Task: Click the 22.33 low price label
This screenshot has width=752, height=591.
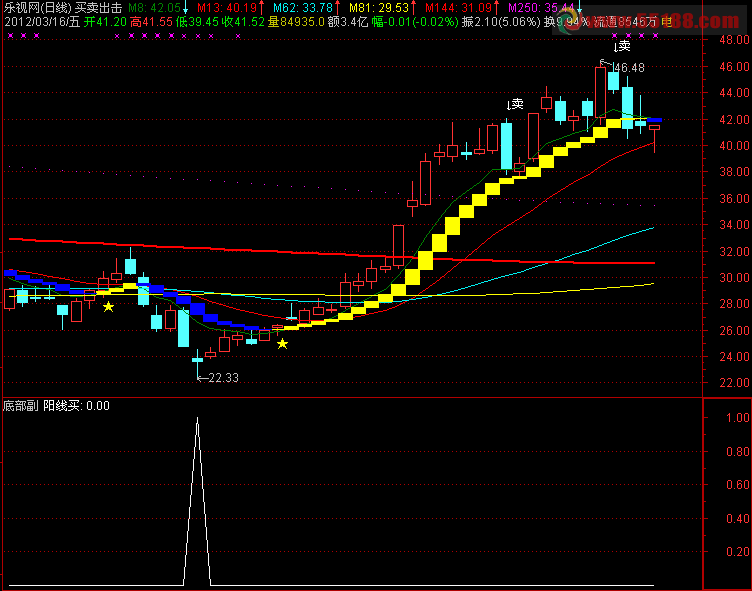Action: pos(223,378)
